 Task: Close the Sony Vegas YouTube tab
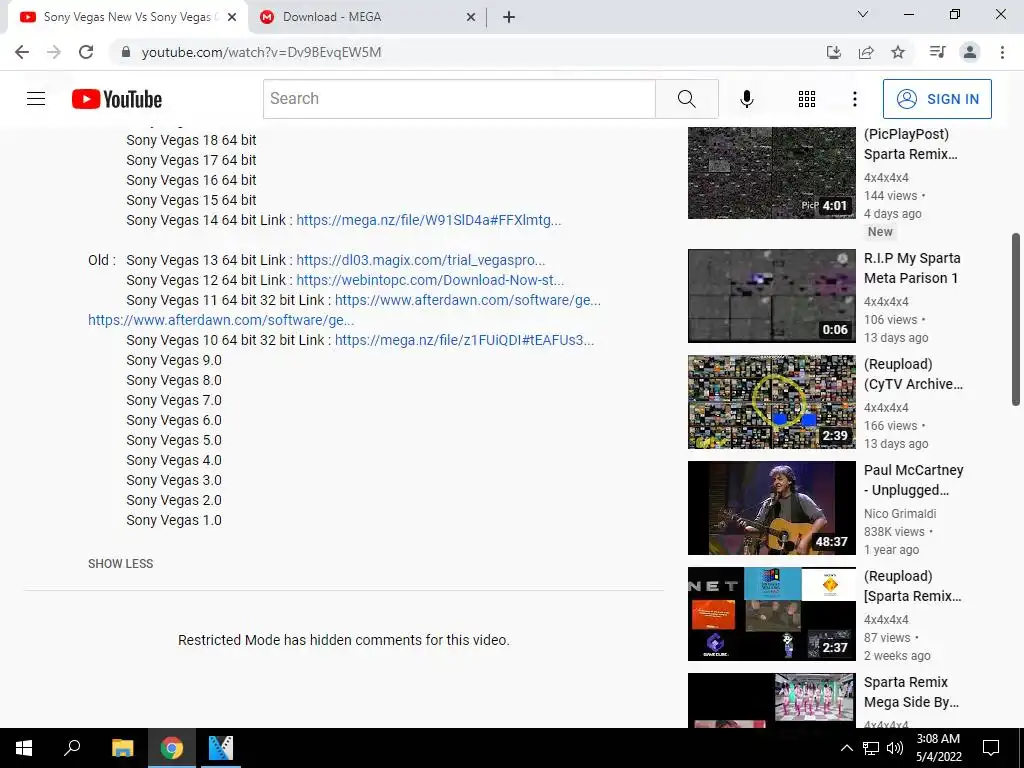click(231, 18)
